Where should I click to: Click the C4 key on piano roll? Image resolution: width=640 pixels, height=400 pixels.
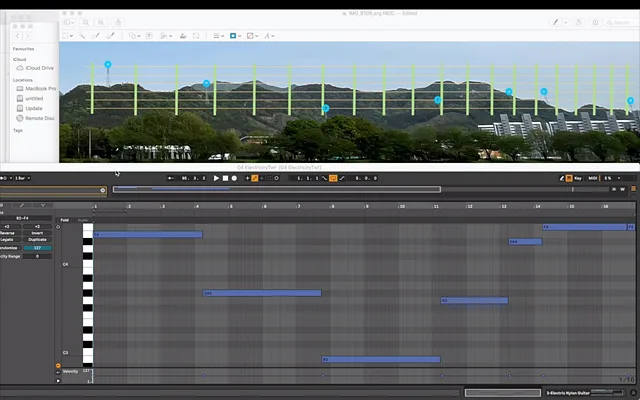pos(87,264)
